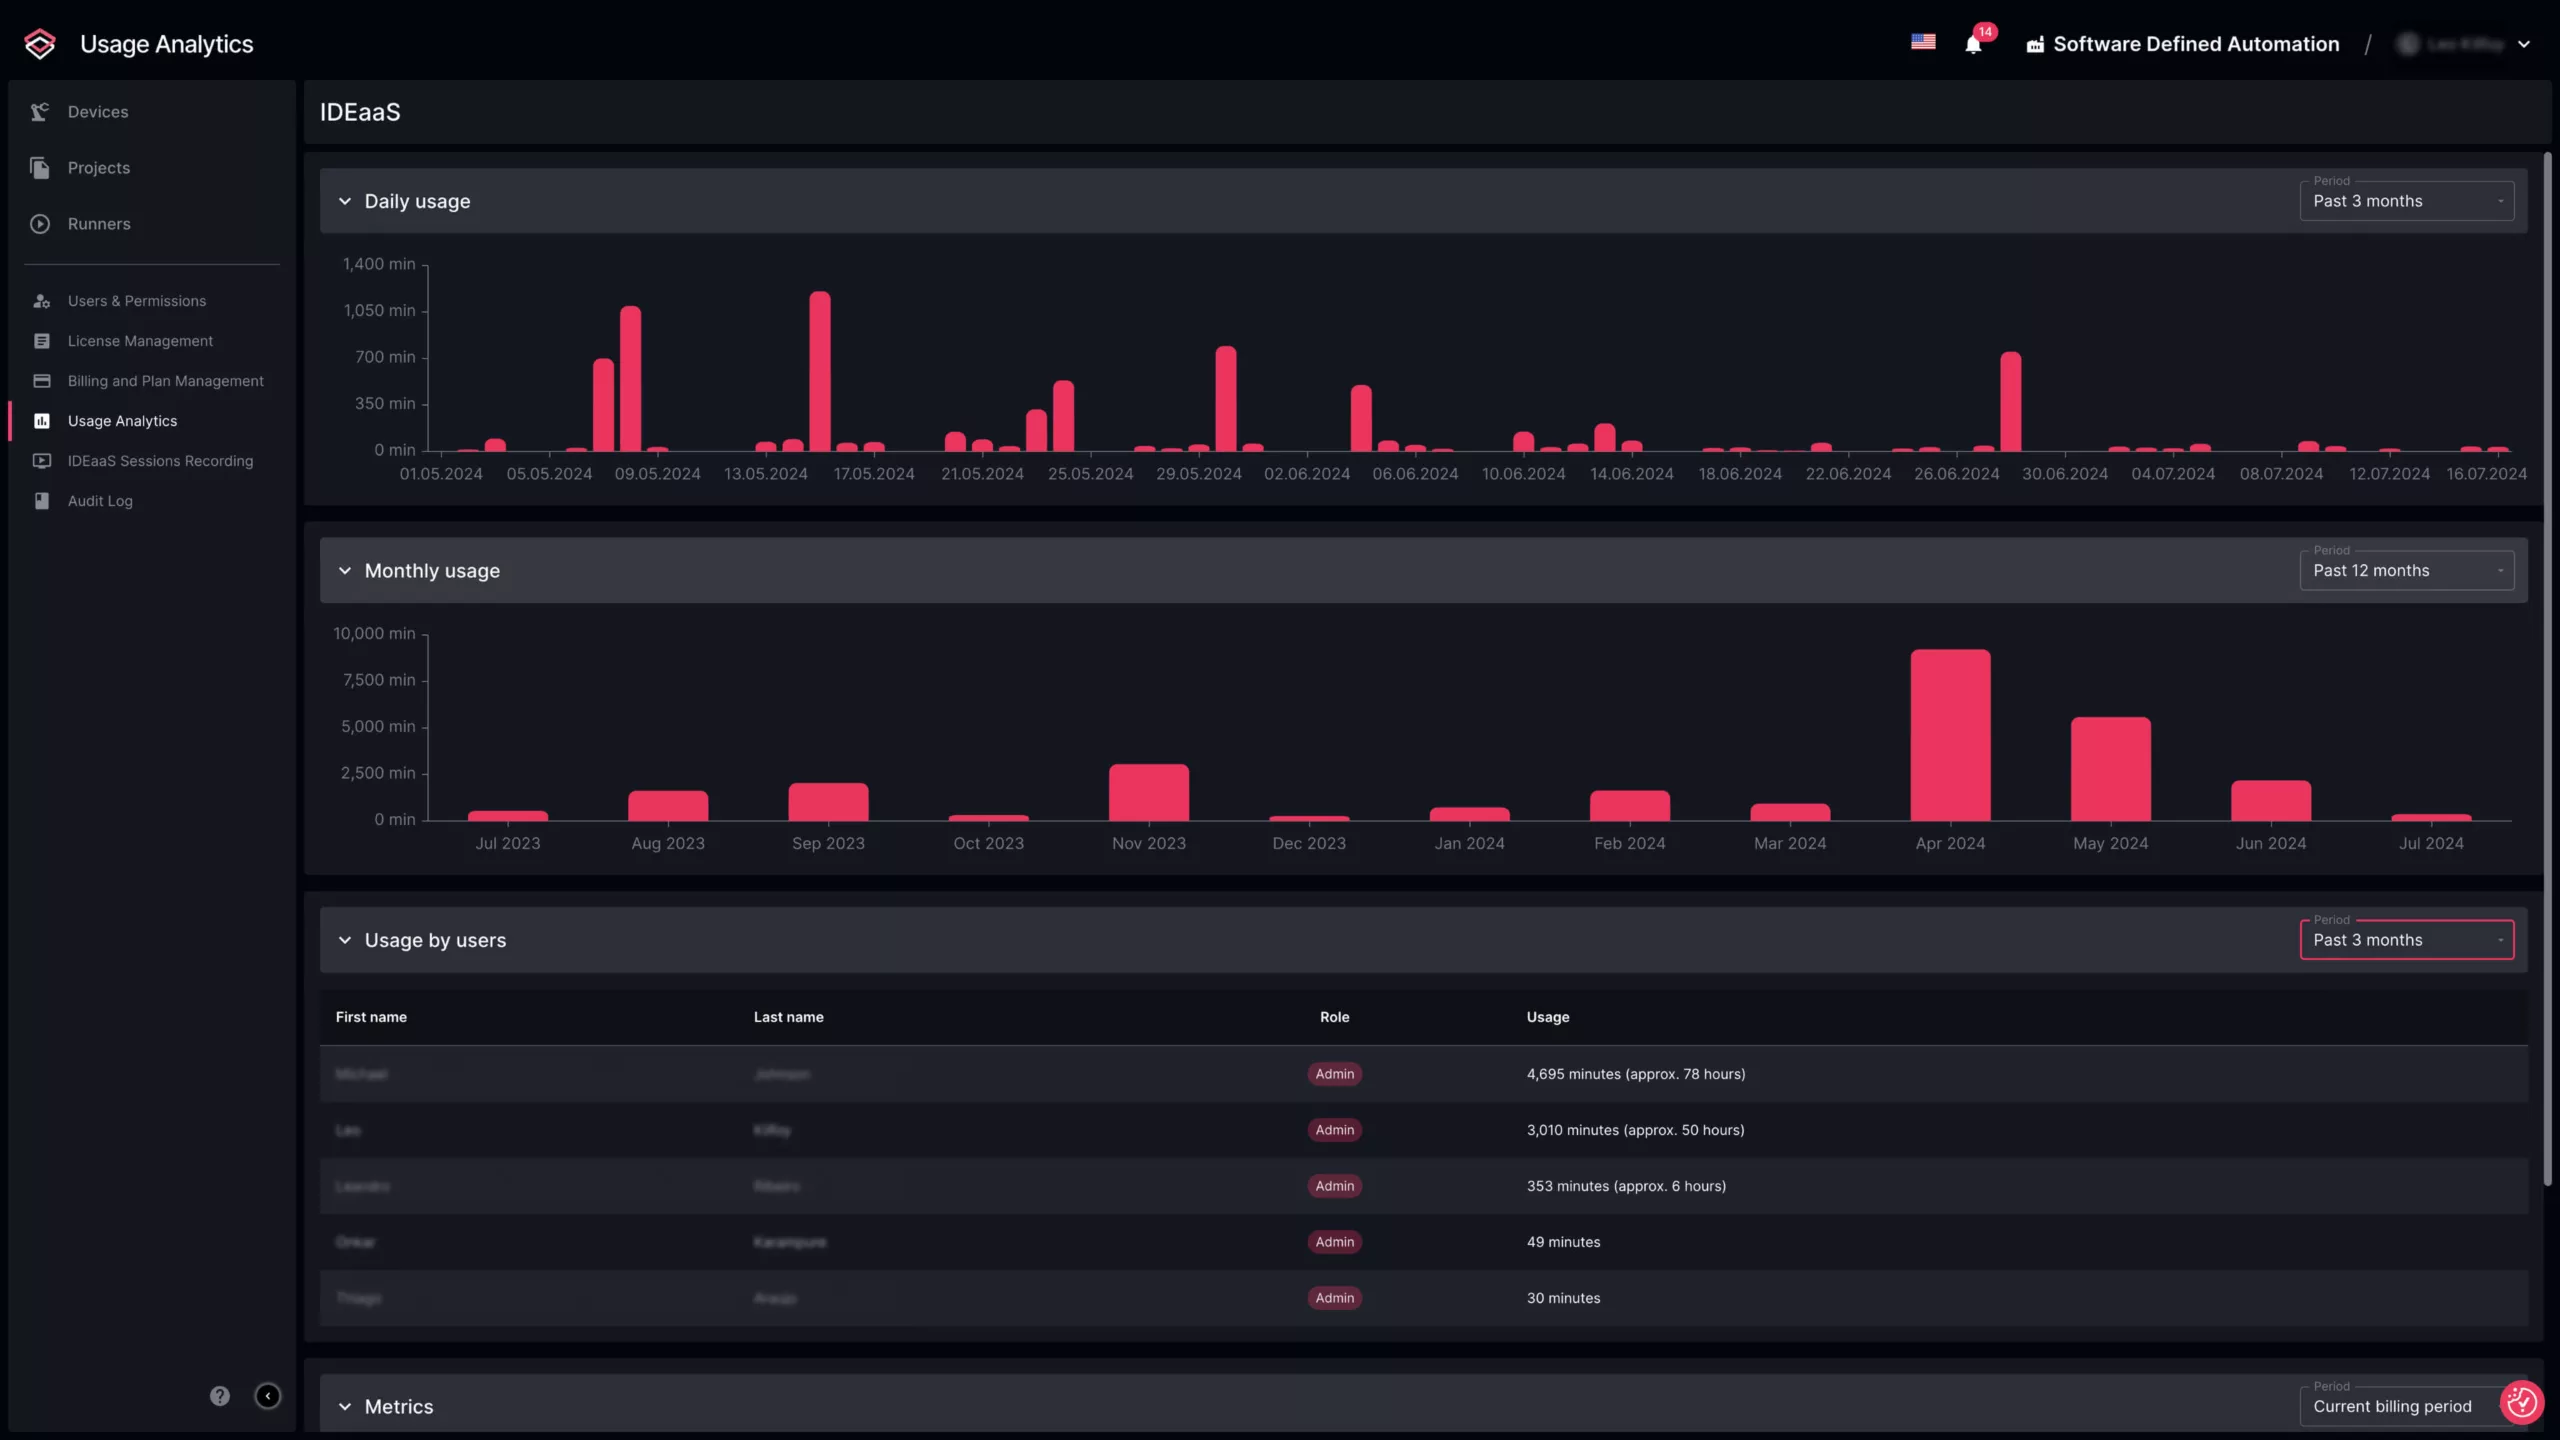Open Monthly usage Past 12 months dropdown
Image resolution: width=2560 pixels, height=1440 pixels.
pos(2406,571)
